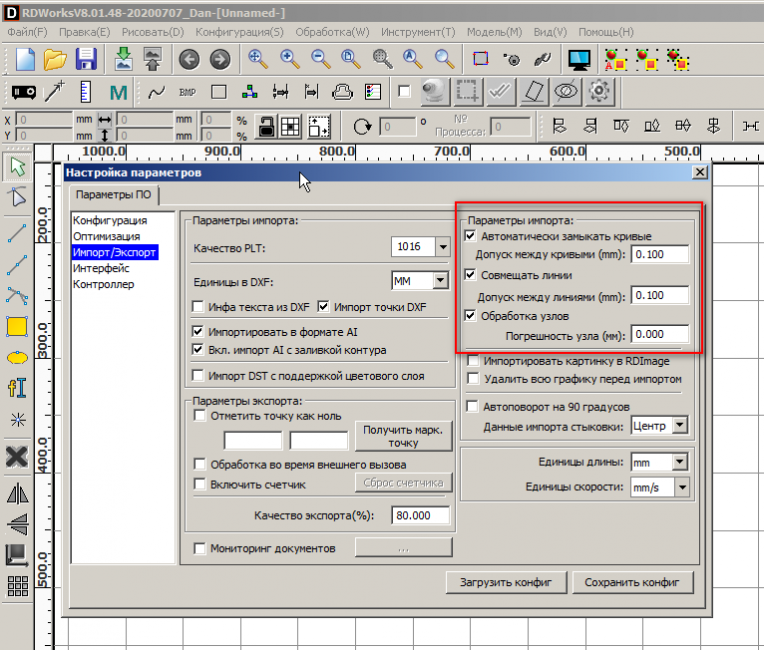Choose the text tool in left toolbar
764x650 pixels.
click(16, 387)
